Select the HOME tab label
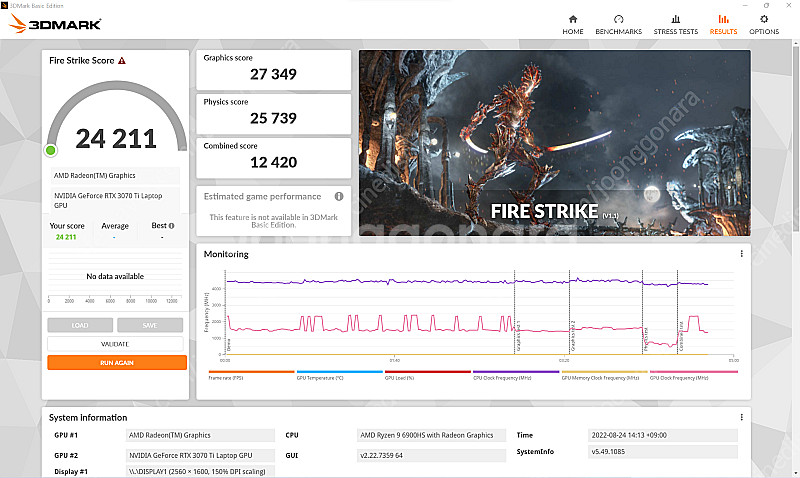The width and height of the screenshot is (800, 478). [572, 32]
